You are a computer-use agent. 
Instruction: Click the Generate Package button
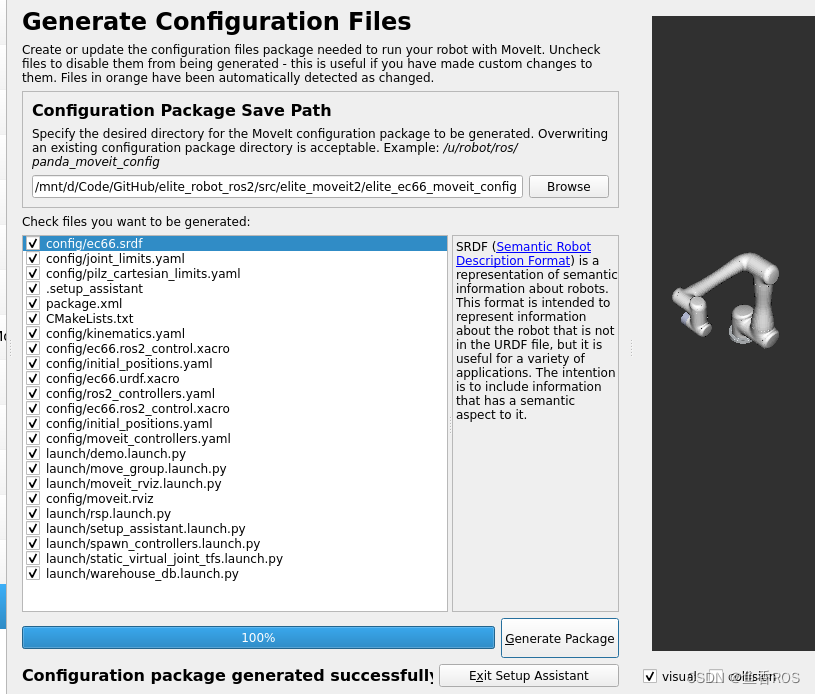[x=560, y=638]
